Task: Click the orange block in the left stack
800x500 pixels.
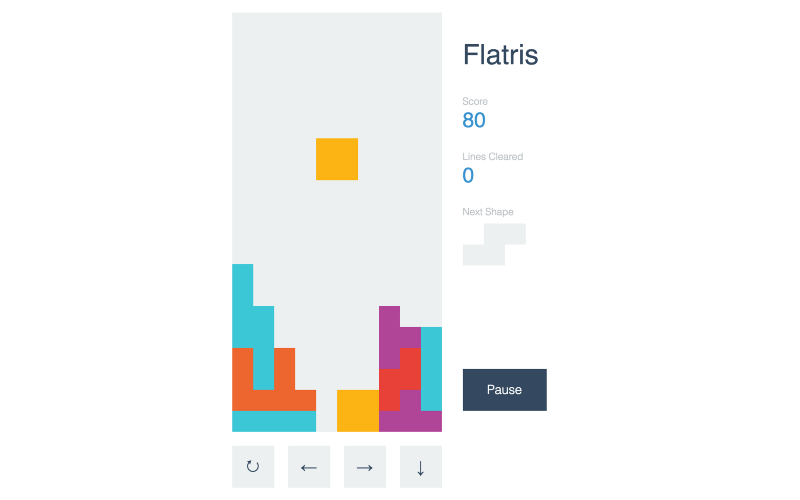Action: [243, 380]
